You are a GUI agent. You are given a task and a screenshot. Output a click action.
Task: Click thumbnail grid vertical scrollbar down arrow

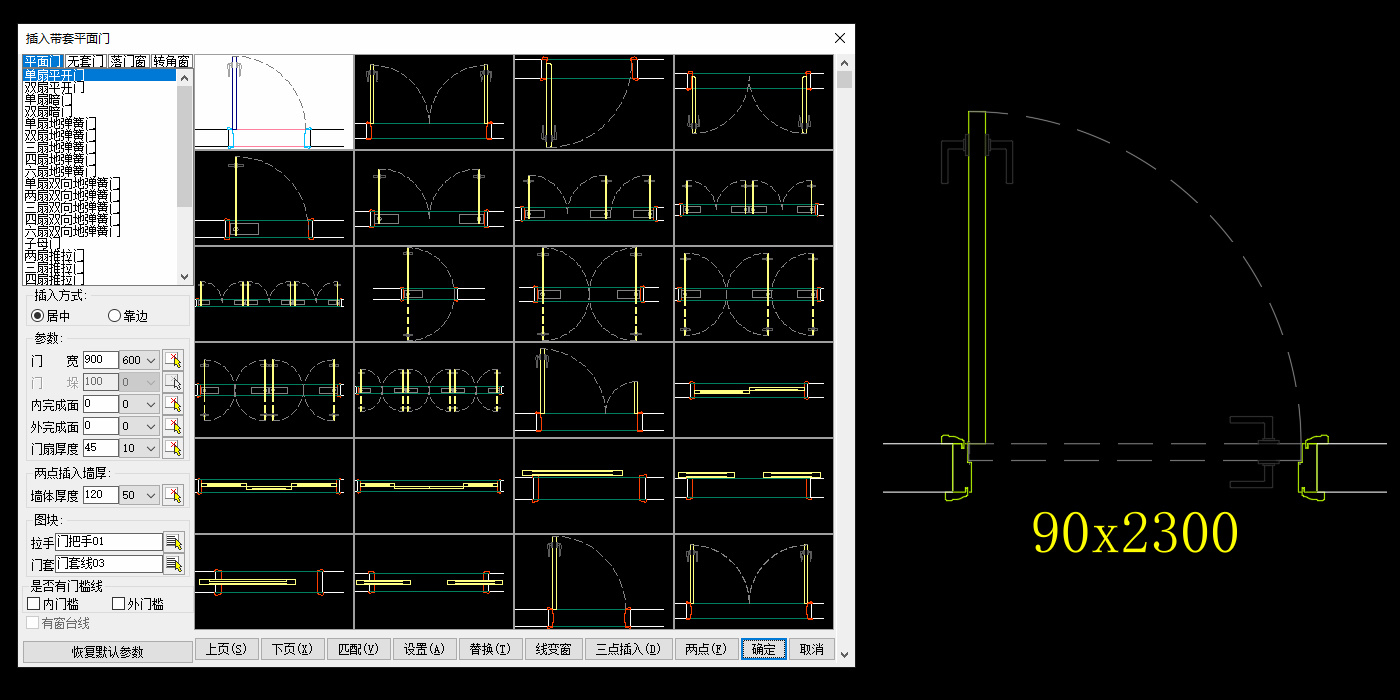(x=845, y=655)
